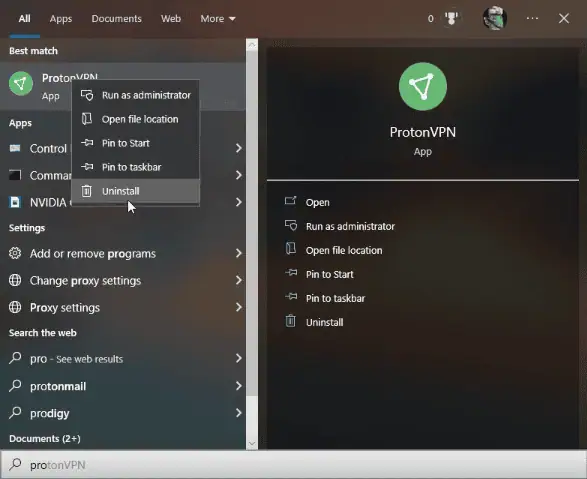Click Open file location in preview pane
Image resolution: width=587 pixels, height=479 pixels.
(344, 250)
